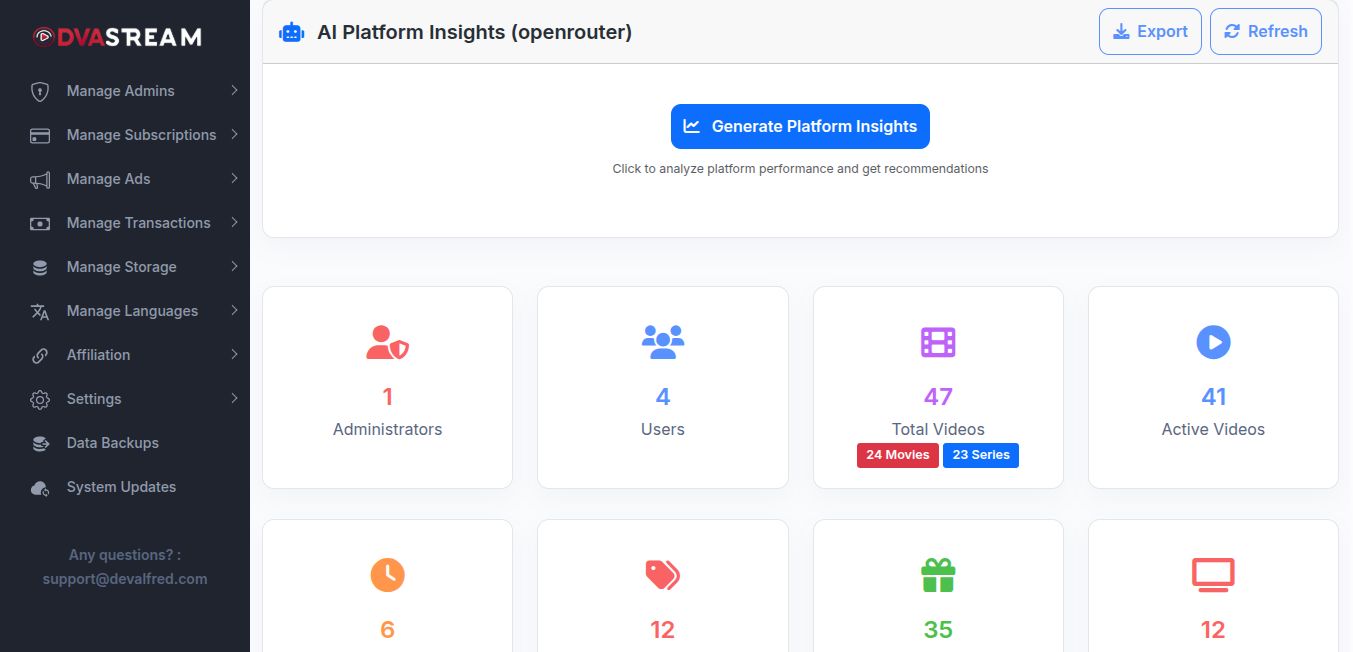Click the Export button
Viewport: 1353px width, 652px height.
[1150, 32]
